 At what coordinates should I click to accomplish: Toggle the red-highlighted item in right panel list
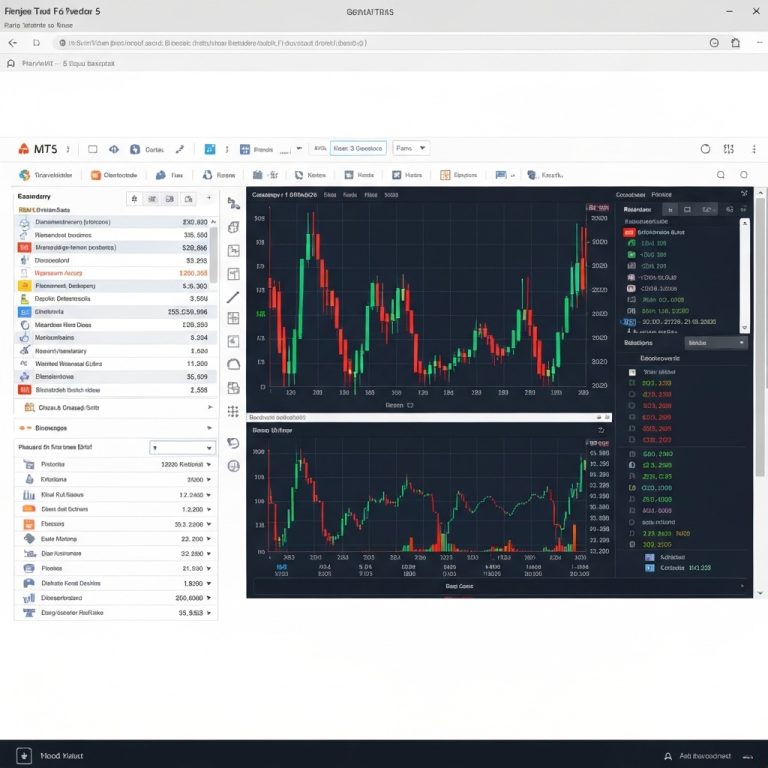pos(631,232)
